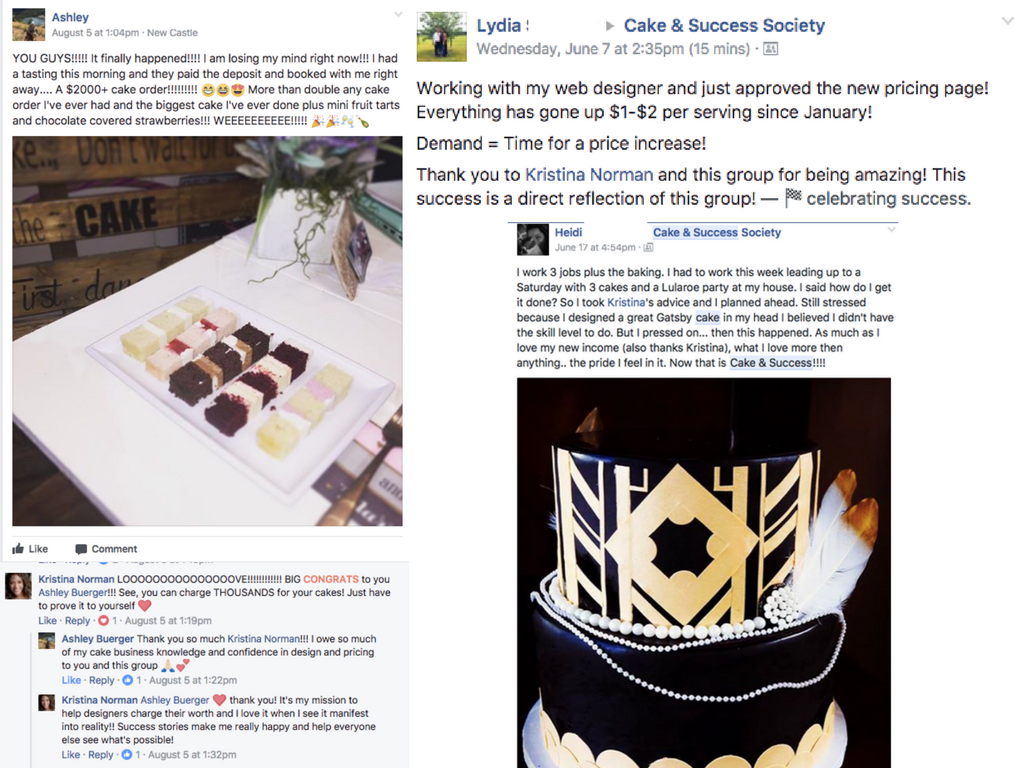Click the like reaction count on Ashley's reply
Viewport: 1024px width, 768px height.
point(133,680)
